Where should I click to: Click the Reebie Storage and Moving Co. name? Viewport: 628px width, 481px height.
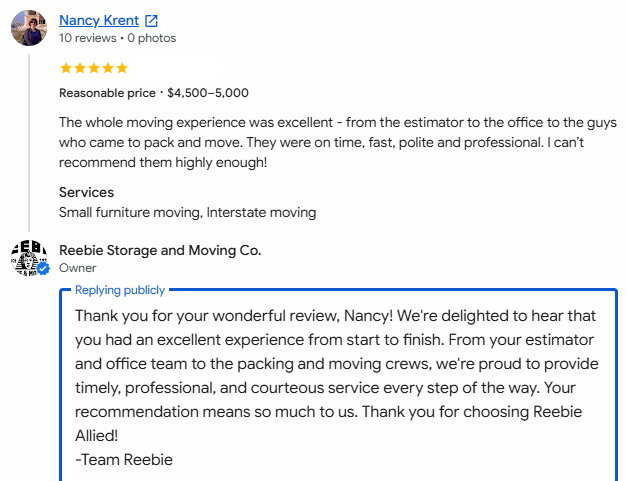(x=160, y=250)
